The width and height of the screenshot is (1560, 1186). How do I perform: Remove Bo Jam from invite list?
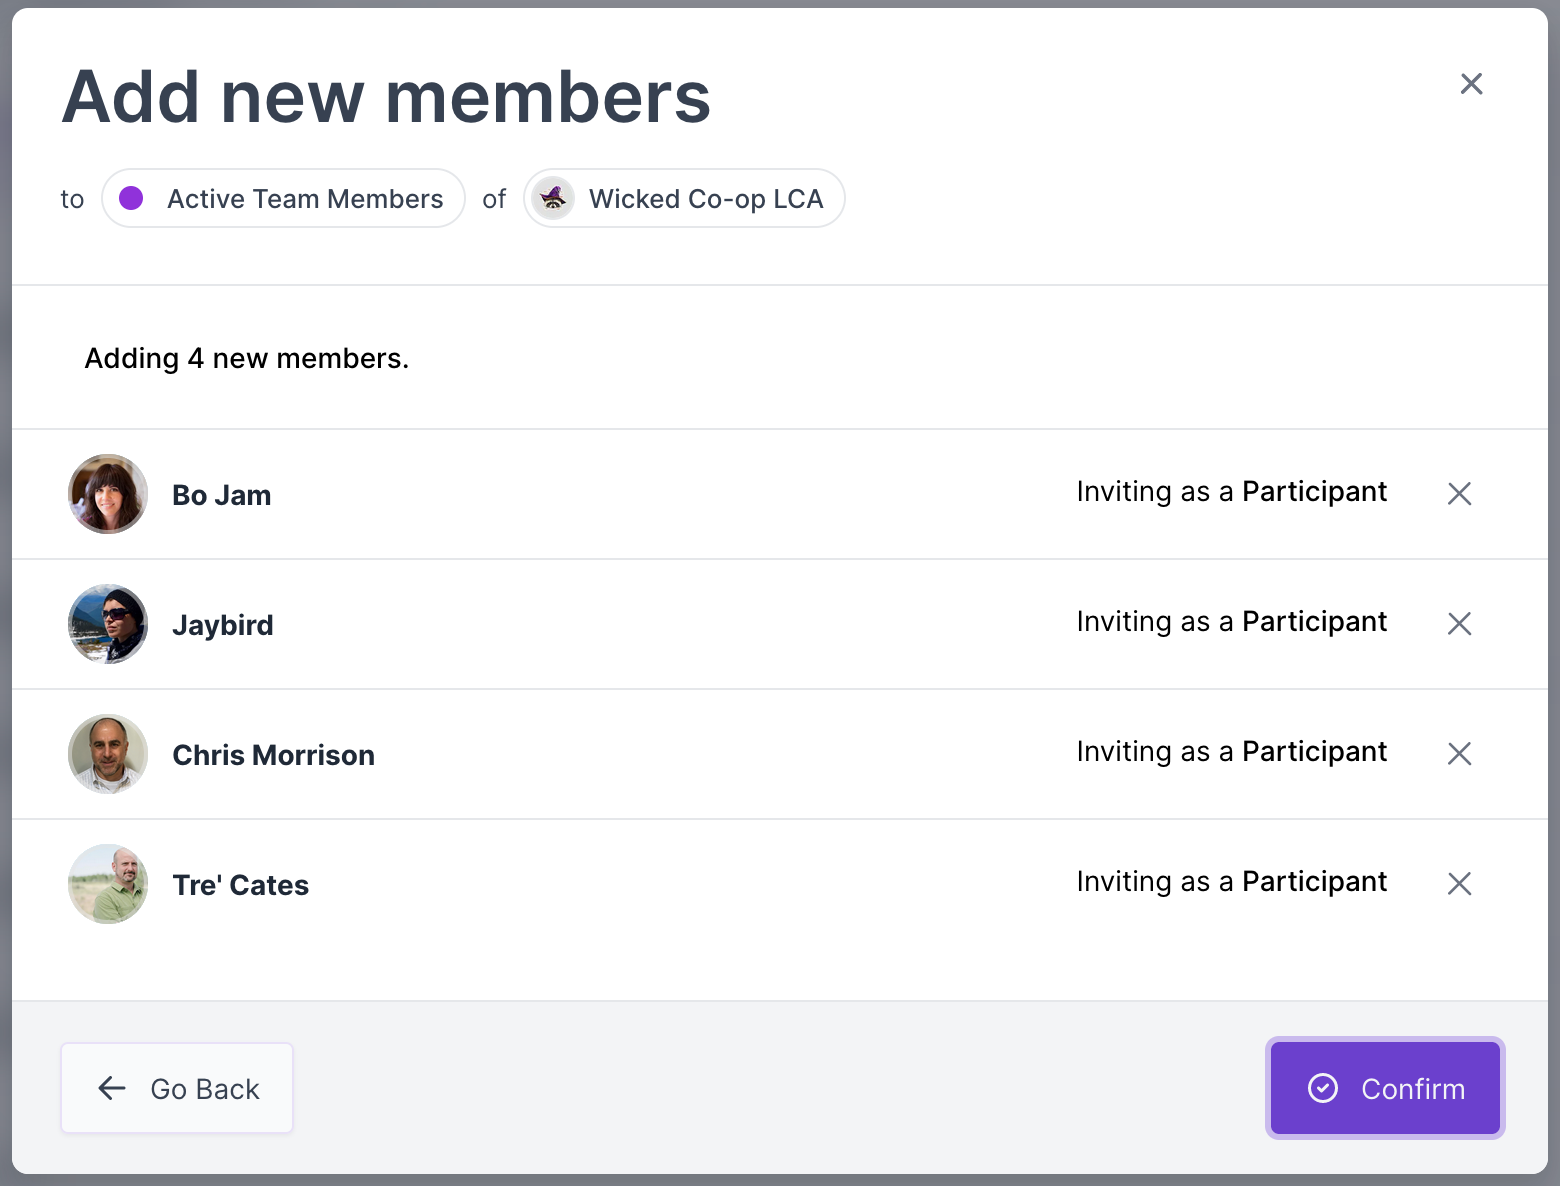tap(1459, 493)
